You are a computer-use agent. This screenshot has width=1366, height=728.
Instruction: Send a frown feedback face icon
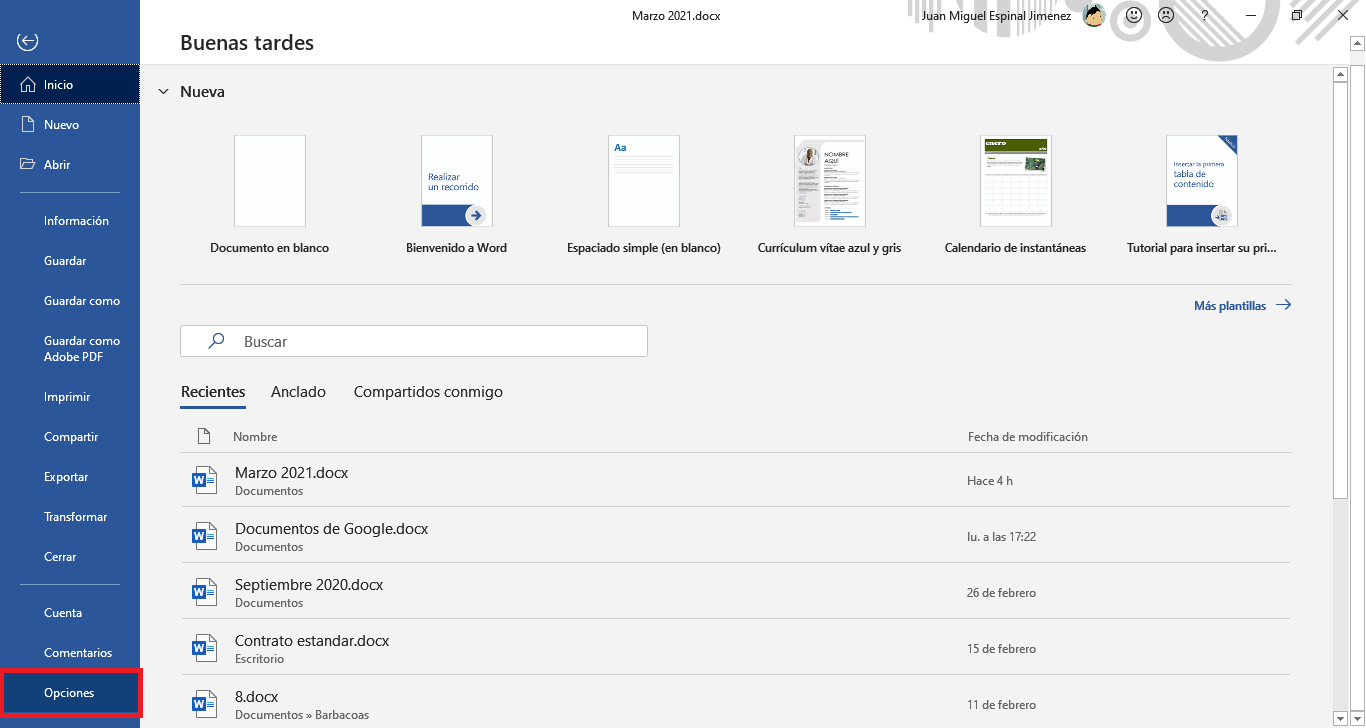(x=1166, y=15)
